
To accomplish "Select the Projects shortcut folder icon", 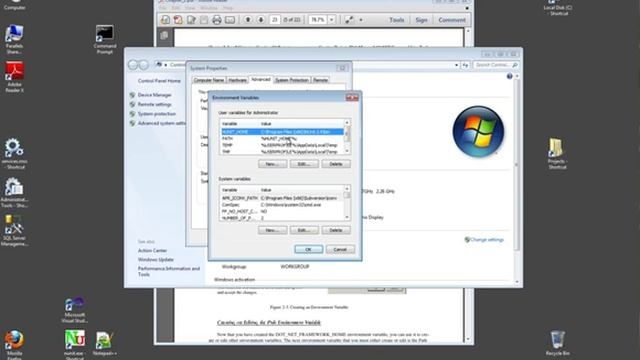I will tap(557, 153).
